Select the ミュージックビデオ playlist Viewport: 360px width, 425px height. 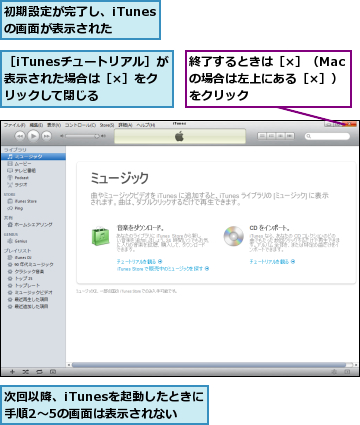tap(33, 293)
